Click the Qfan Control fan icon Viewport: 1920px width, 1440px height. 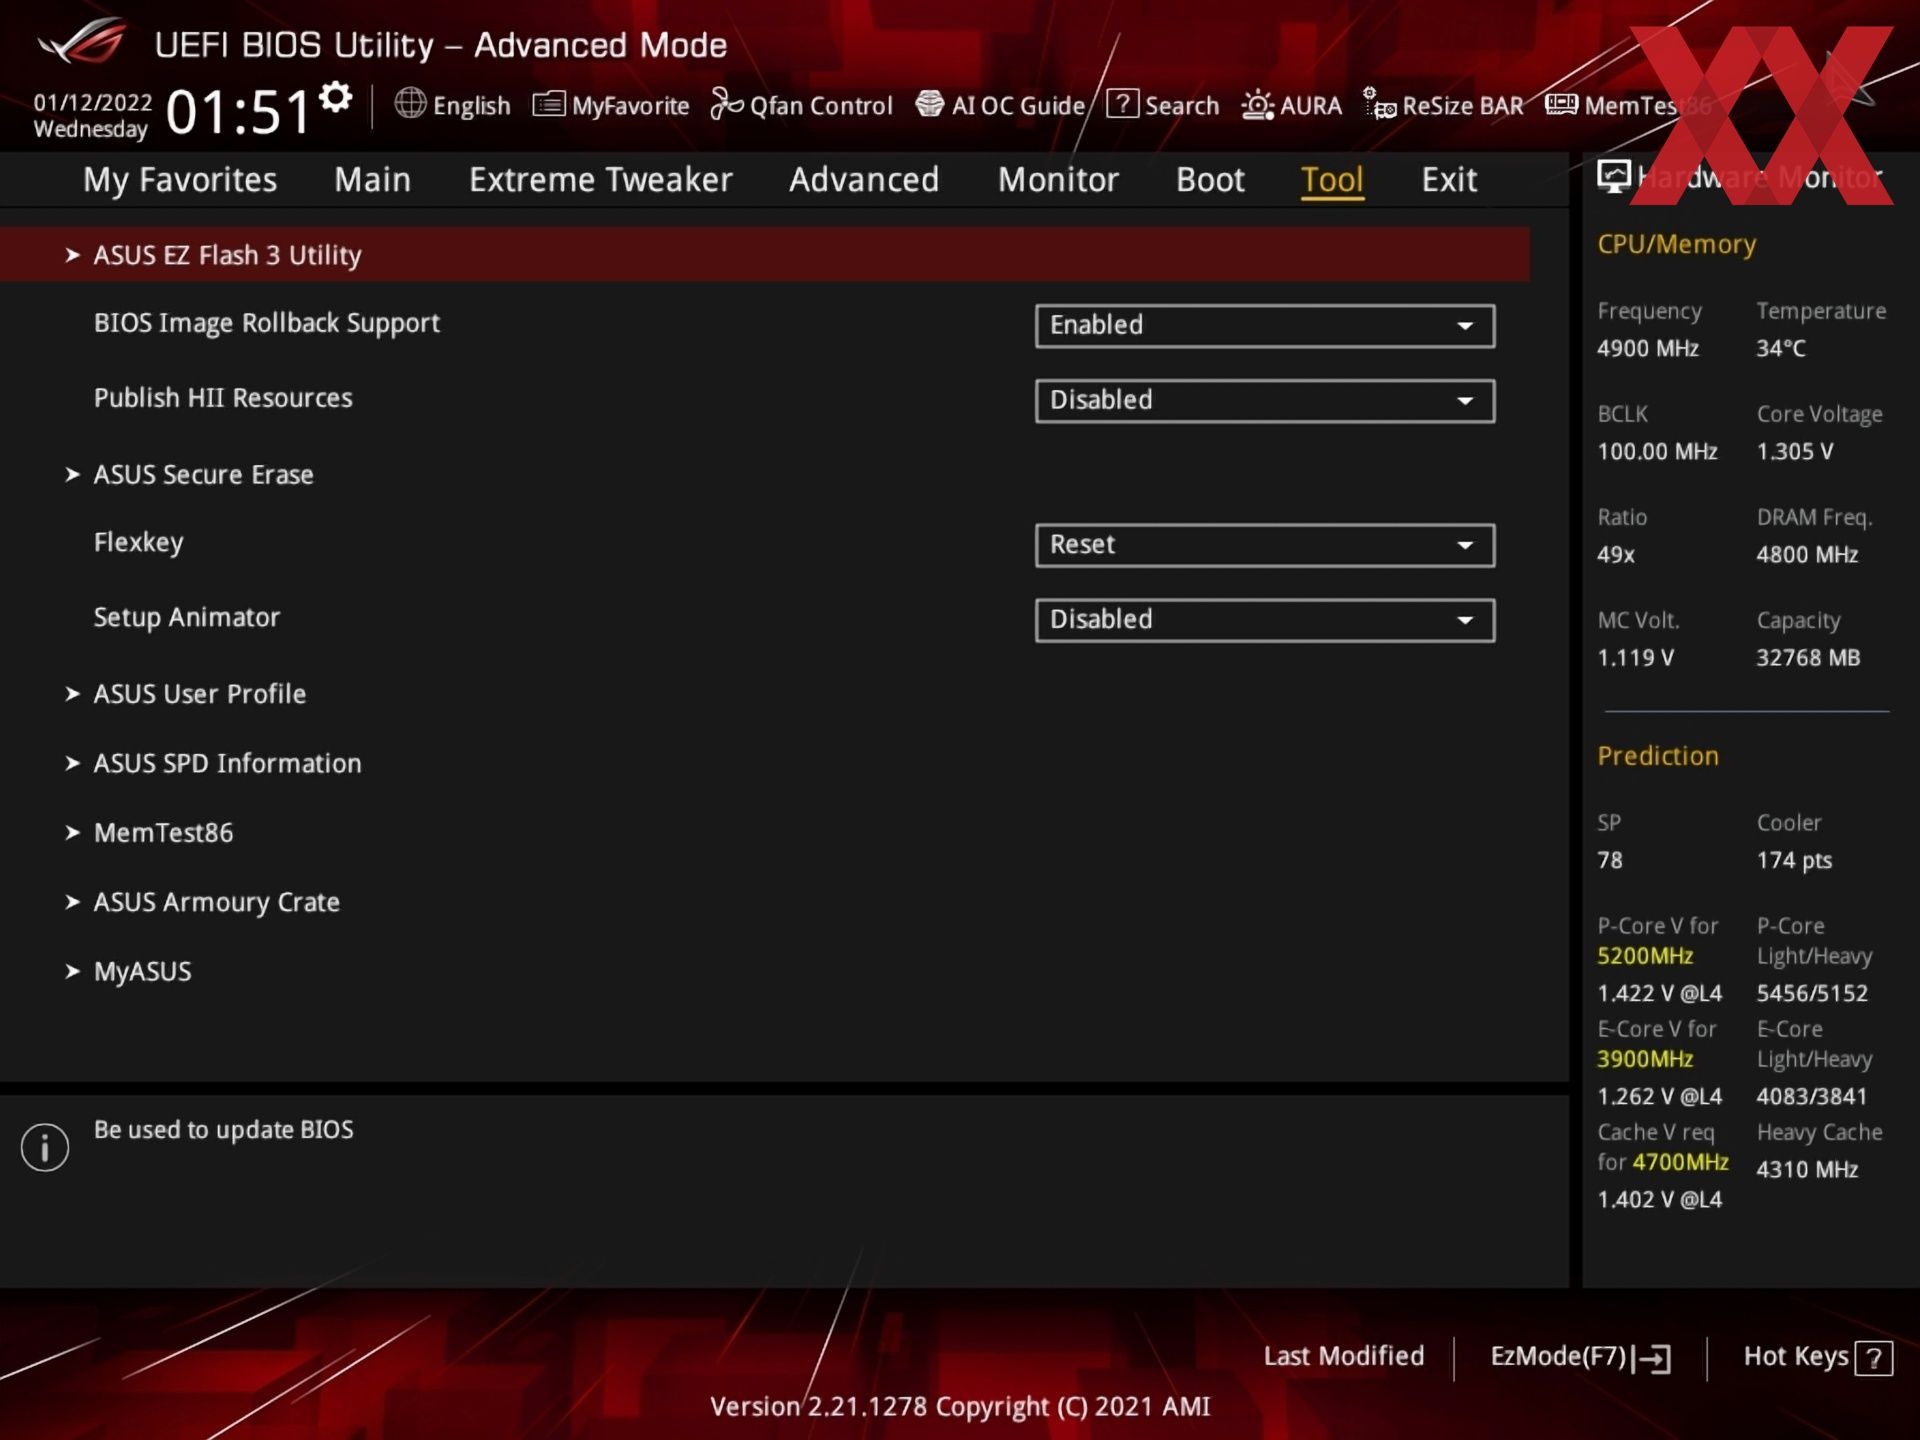point(727,104)
